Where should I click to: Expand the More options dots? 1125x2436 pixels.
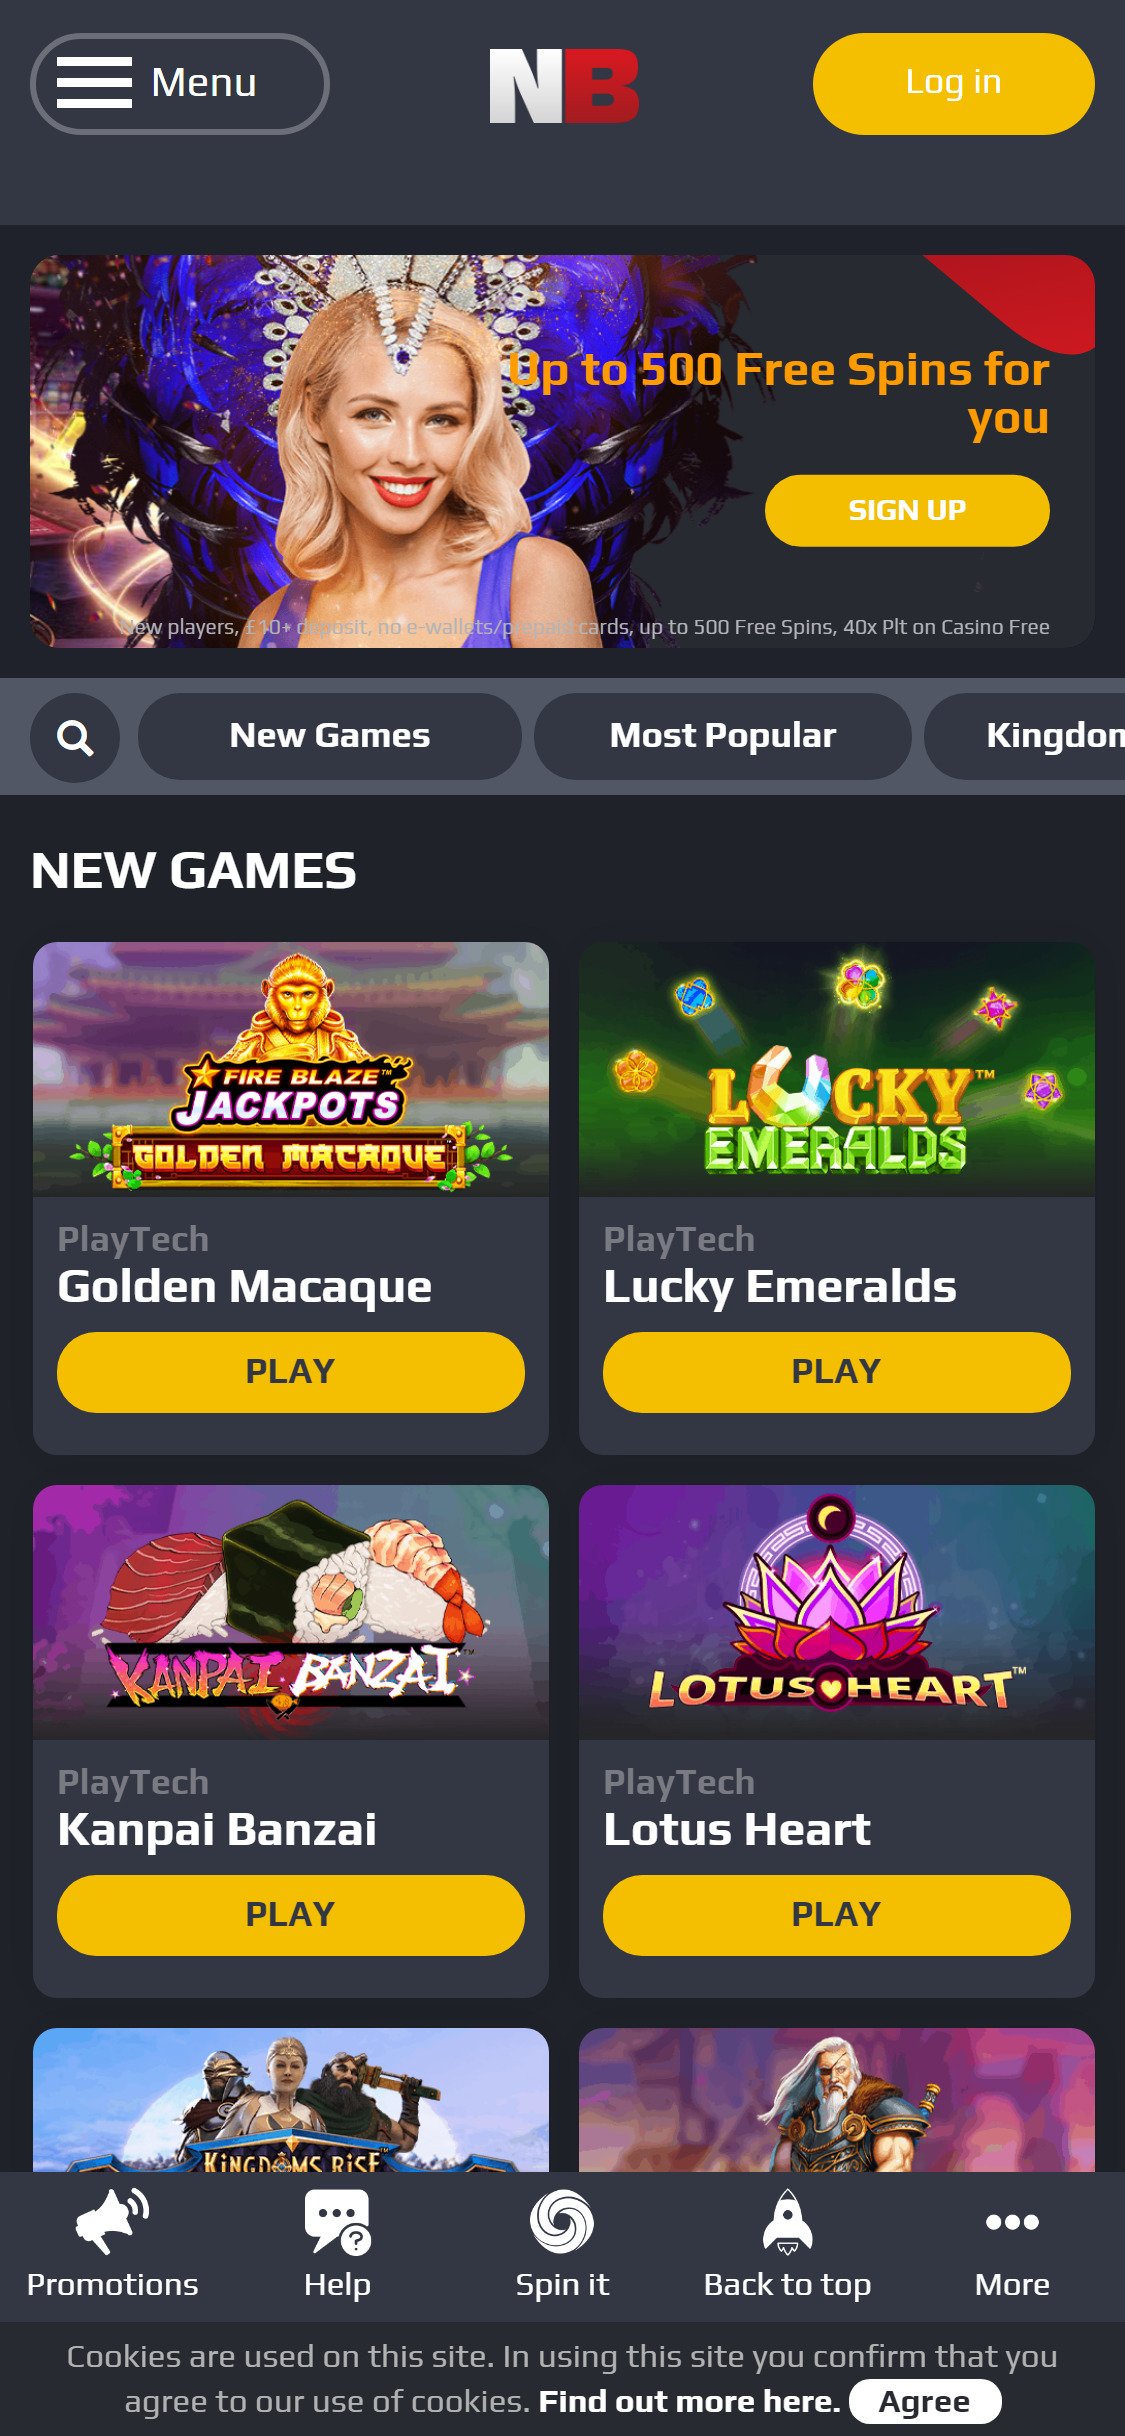[1012, 2222]
